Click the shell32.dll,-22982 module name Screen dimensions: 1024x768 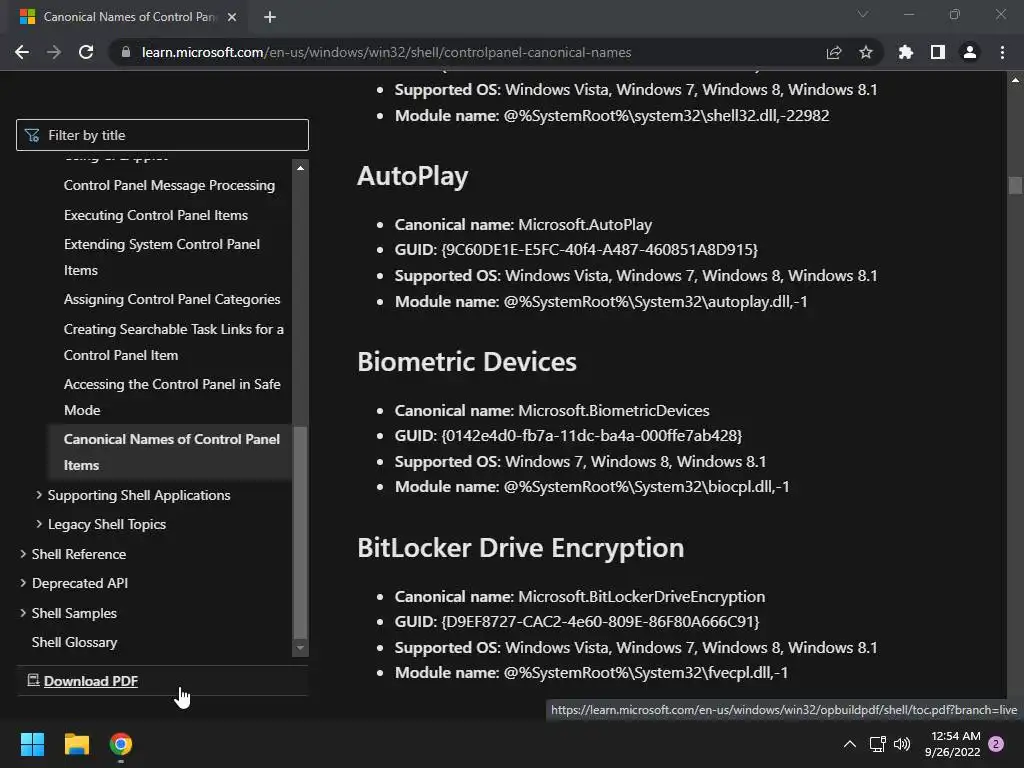pos(666,116)
